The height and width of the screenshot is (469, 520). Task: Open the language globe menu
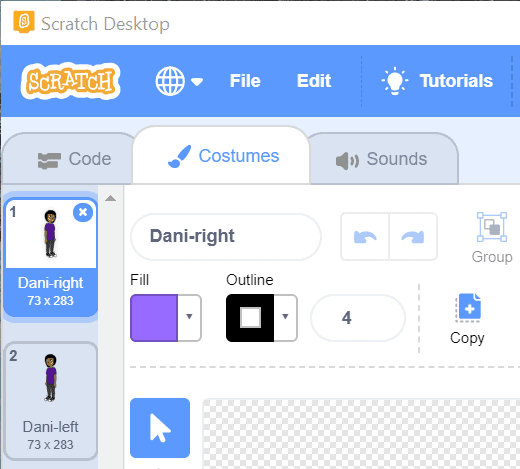(x=170, y=81)
